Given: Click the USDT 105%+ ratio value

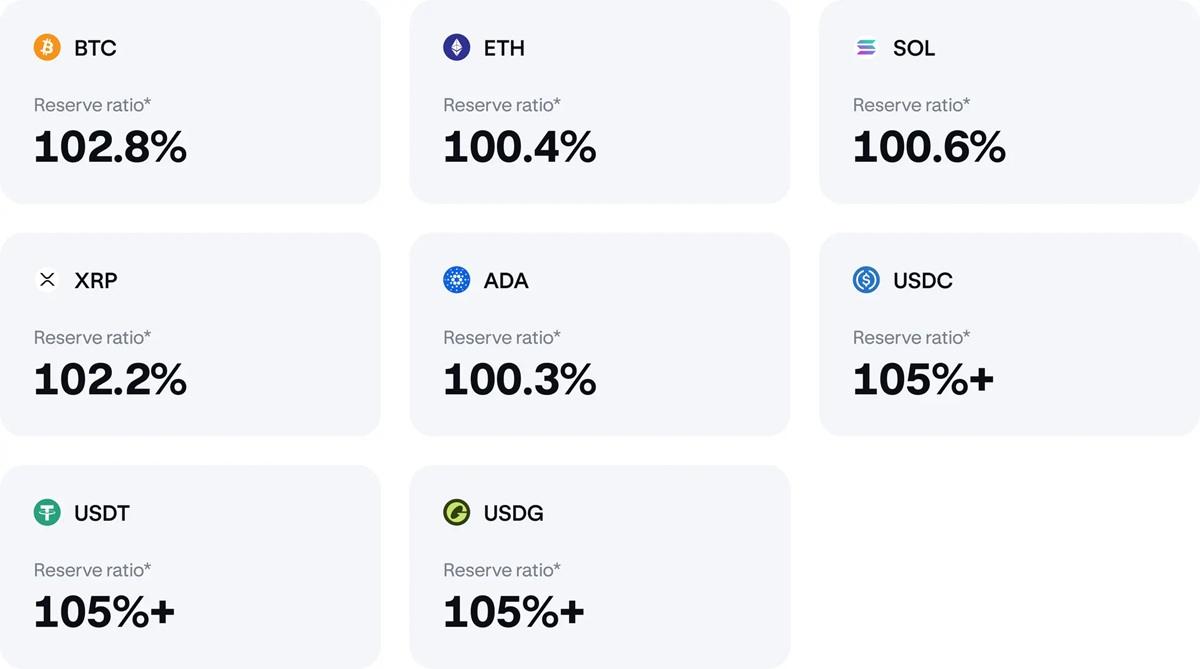Looking at the screenshot, I should point(104,612).
